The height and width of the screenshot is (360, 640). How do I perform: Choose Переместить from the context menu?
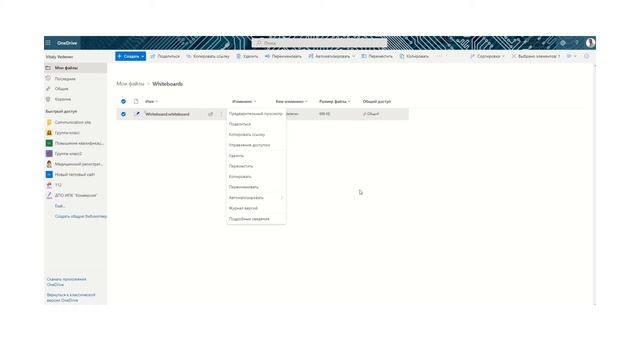tap(256, 166)
